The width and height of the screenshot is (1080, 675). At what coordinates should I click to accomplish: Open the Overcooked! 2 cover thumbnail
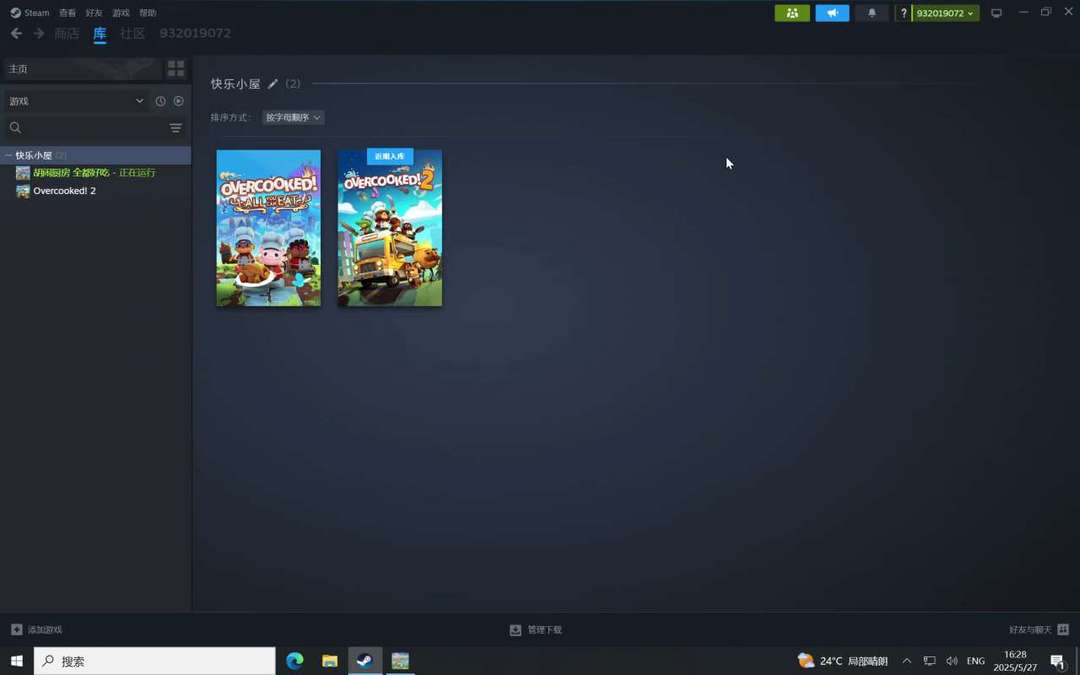click(390, 228)
